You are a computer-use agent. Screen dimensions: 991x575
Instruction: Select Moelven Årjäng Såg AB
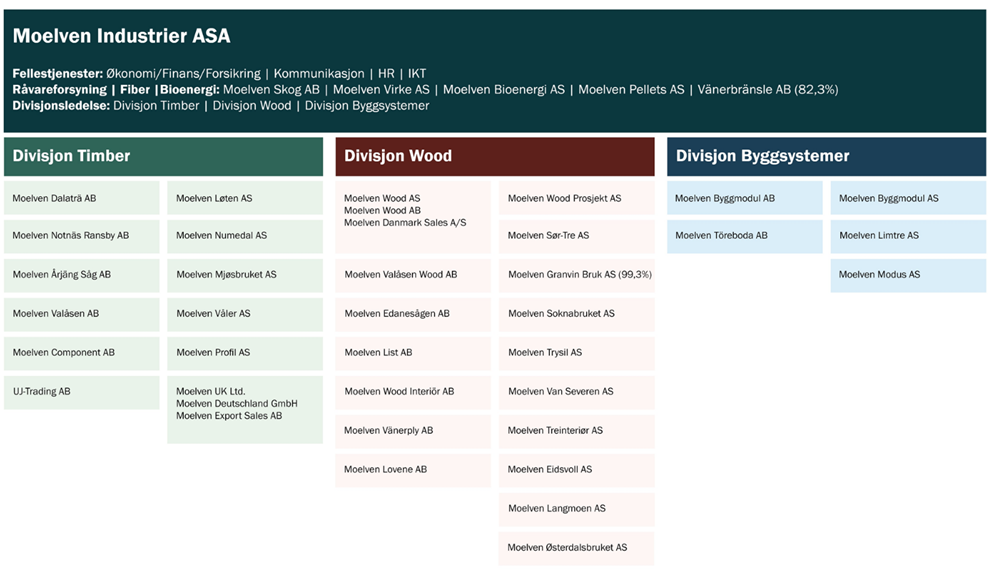[82, 275]
